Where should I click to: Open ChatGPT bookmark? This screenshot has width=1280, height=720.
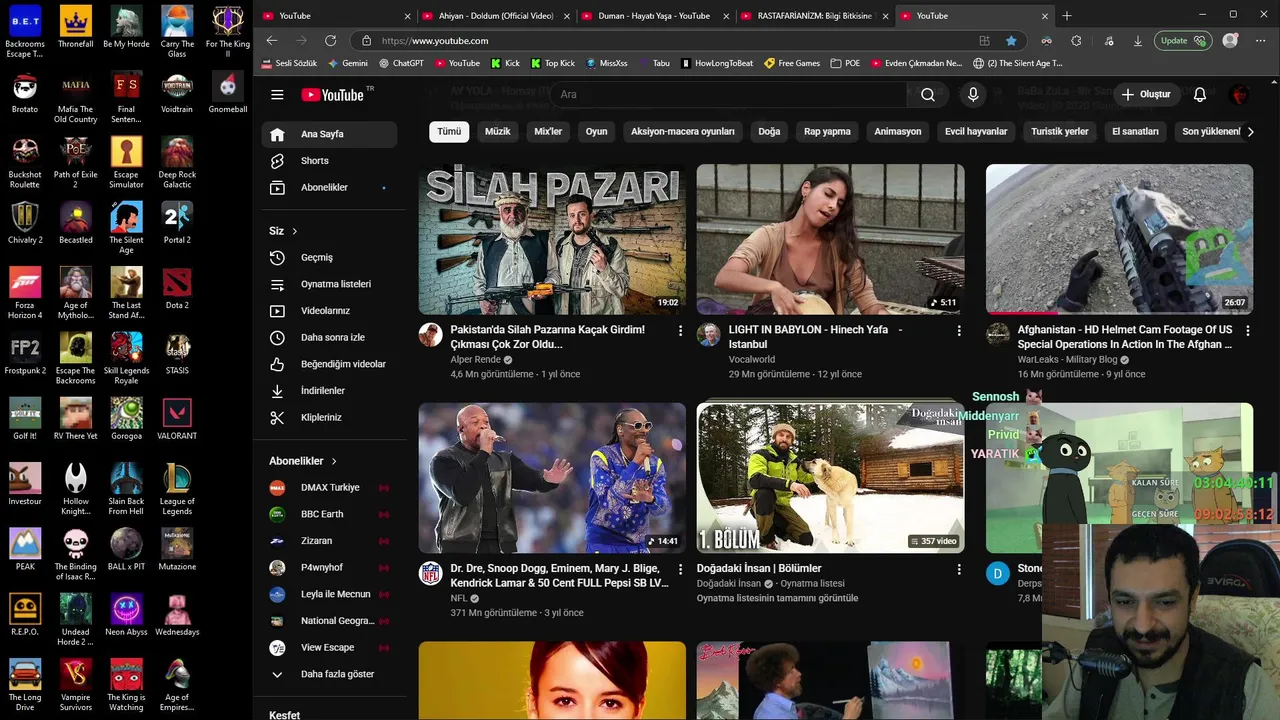(x=401, y=63)
